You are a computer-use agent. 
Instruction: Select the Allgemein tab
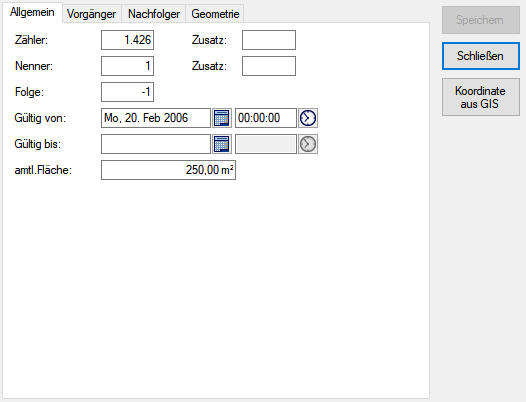tap(32, 12)
